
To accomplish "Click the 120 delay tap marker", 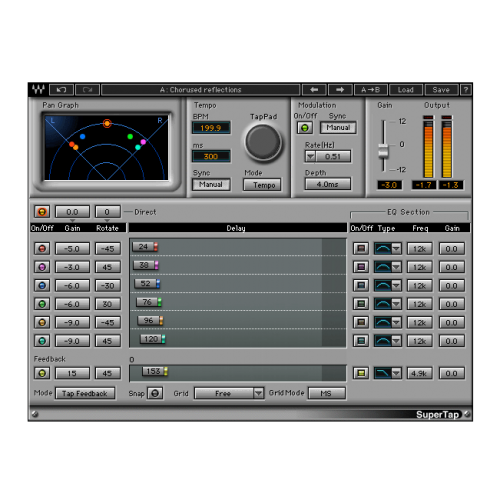I will (152, 339).
